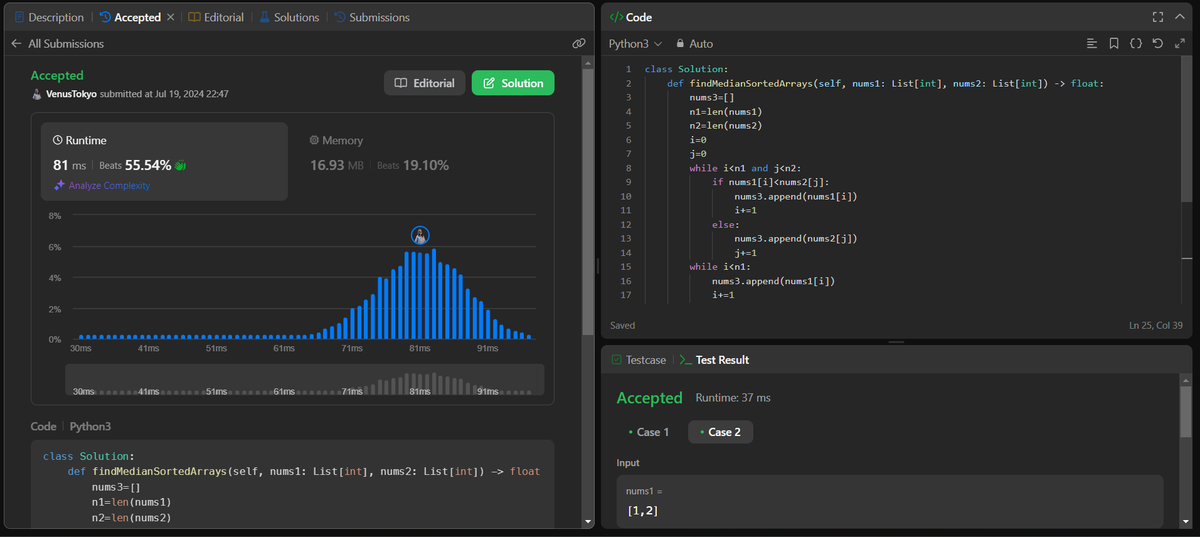Switch to the Submissions tab

(372, 17)
